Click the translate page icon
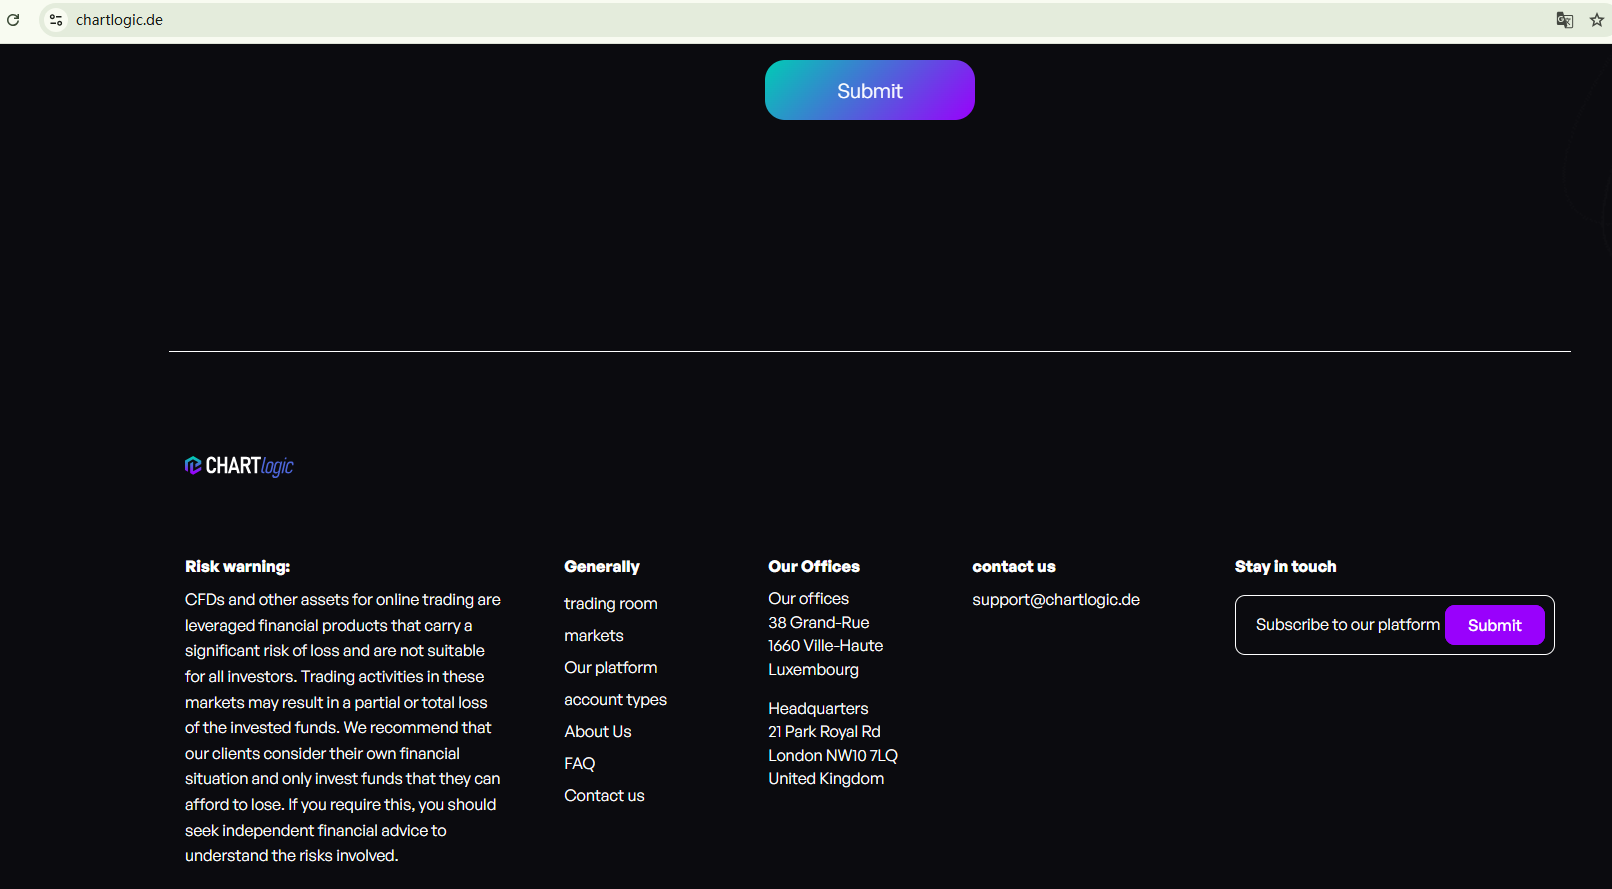This screenshot has width=1612, height=889. point(1565,20)
